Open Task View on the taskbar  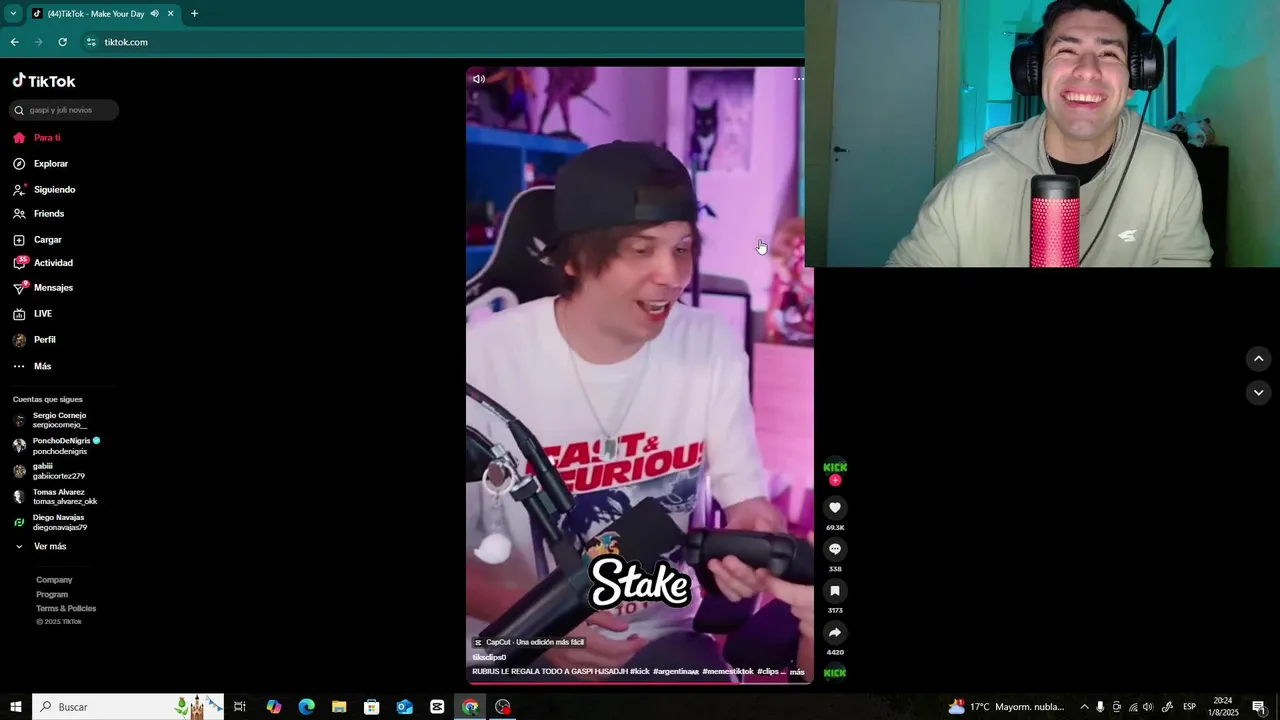point(240,707)
